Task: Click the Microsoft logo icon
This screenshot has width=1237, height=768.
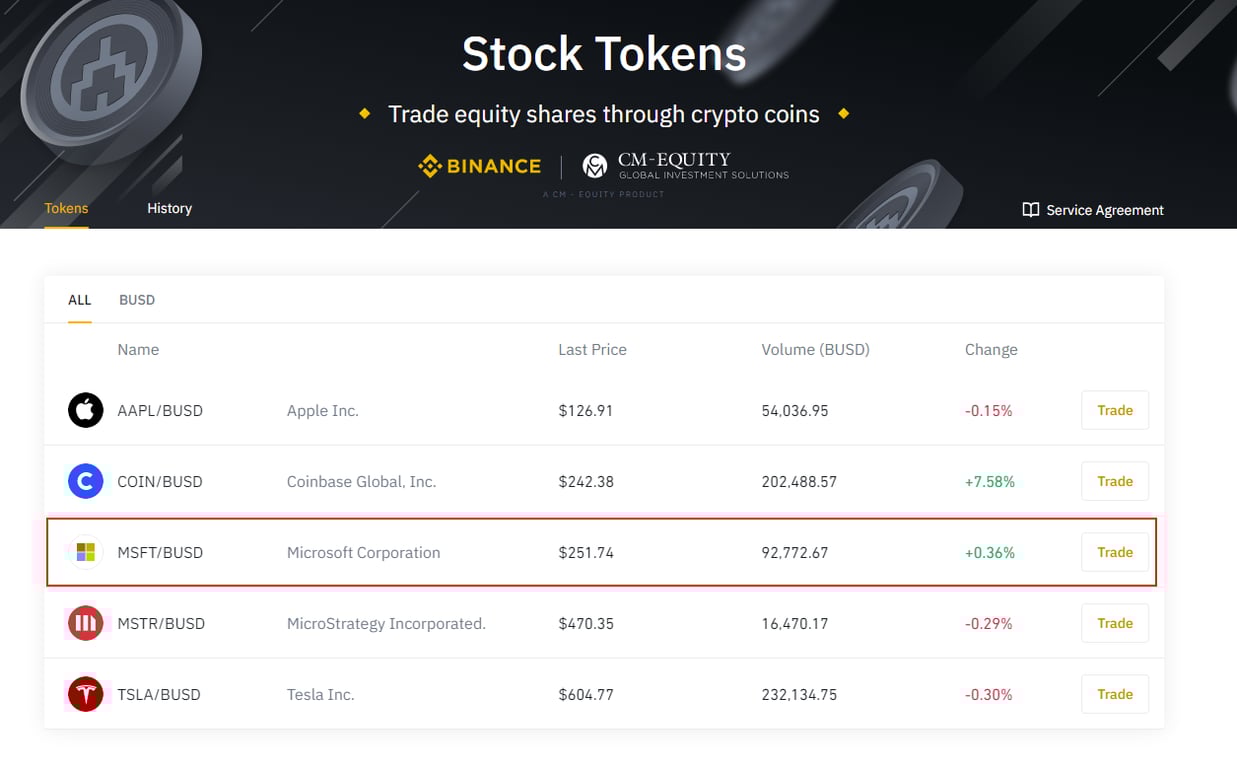Action: point(85,552)
